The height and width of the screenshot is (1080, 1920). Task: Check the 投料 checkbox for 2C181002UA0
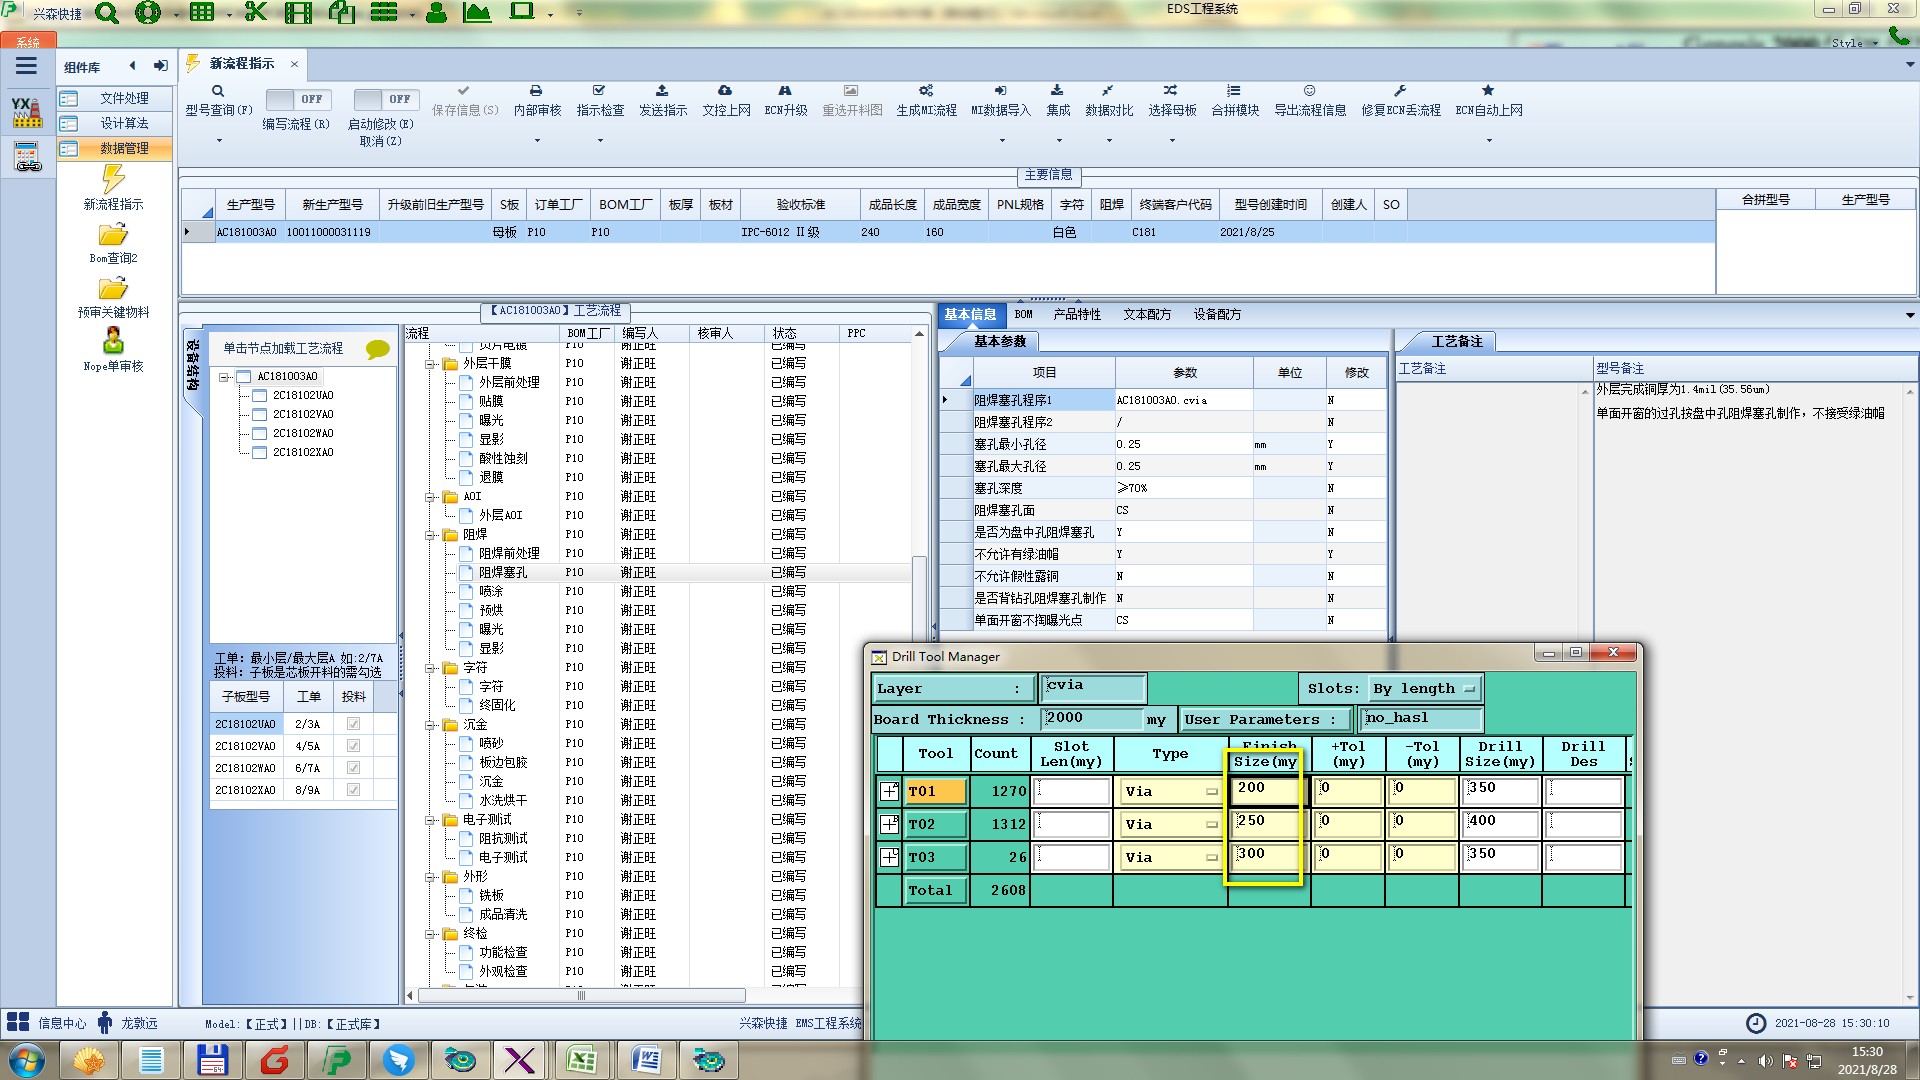click(353, 724)
